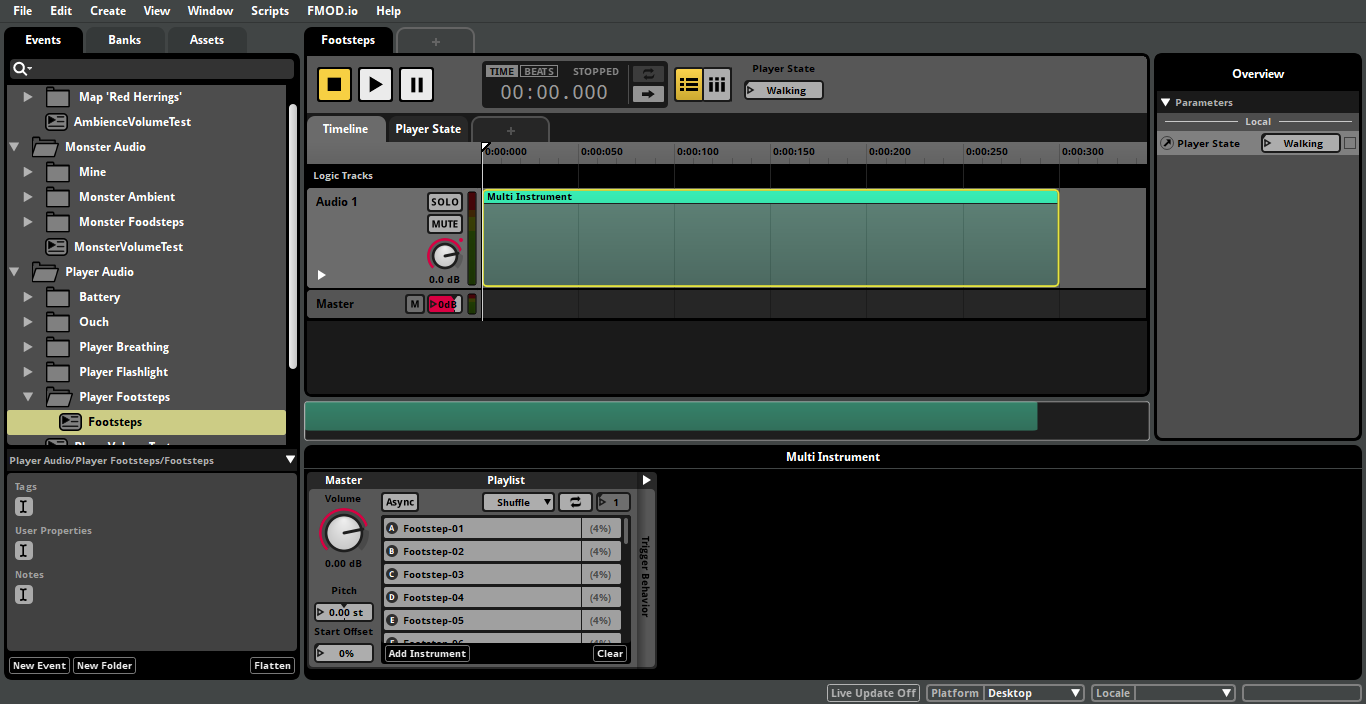Screen dimensions: 1366x704
Task: Tick the Player State checkbox in Overview
Action: pos(1350,144)
